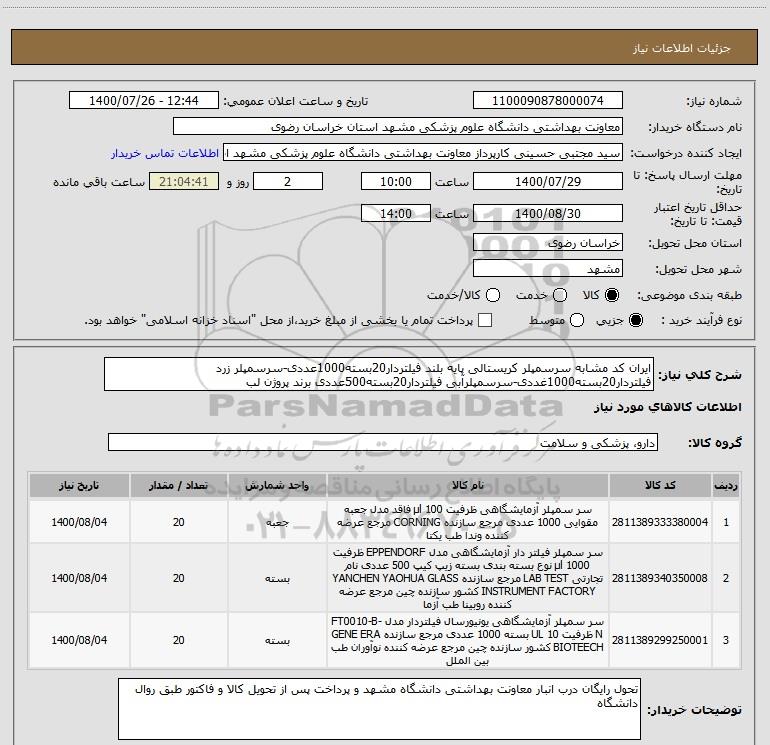This screenshot has width=770, height=745.
Task: Click row number 2 cell
Action: (726, 578)
